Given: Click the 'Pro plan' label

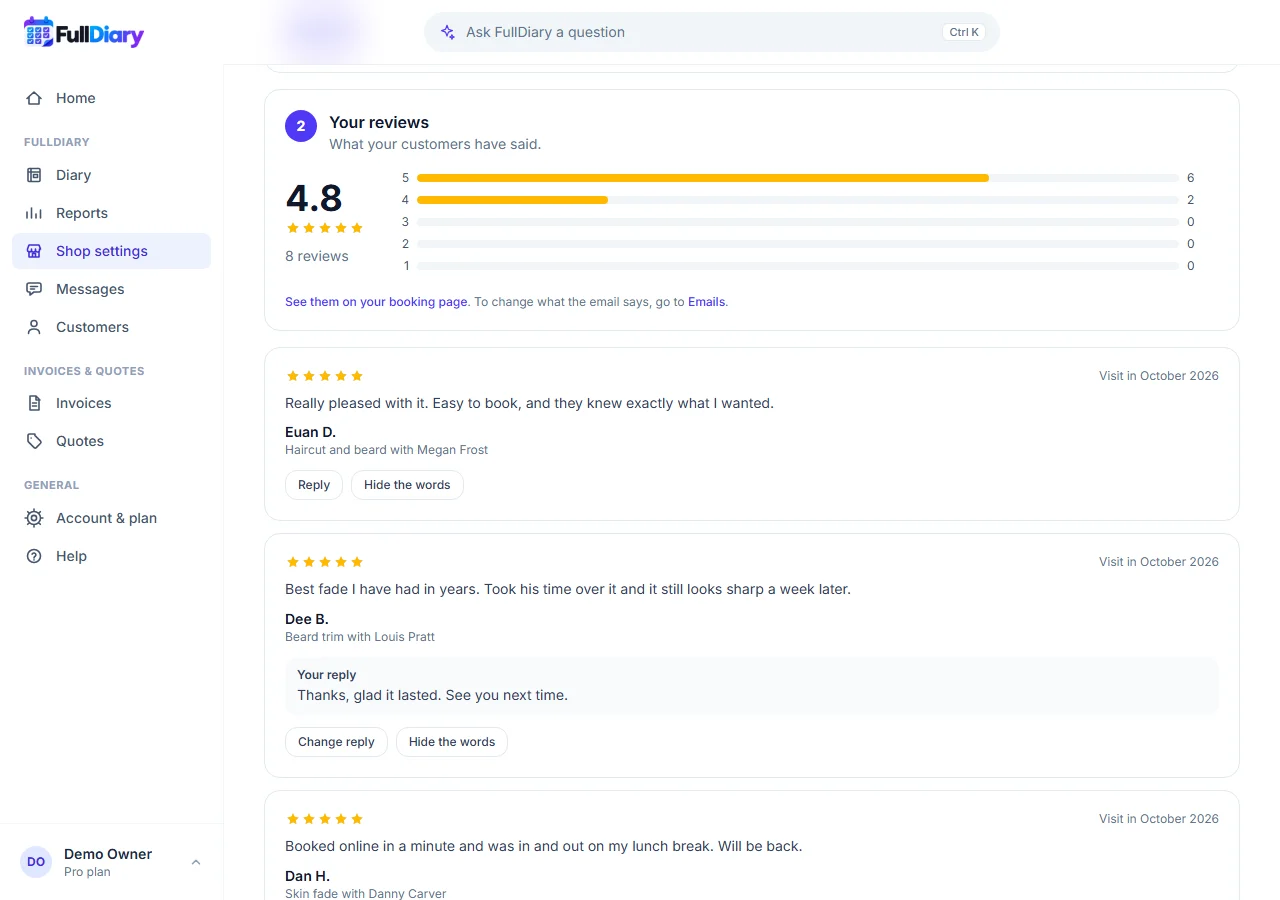Looking at the screenshot, I should 87,872.
